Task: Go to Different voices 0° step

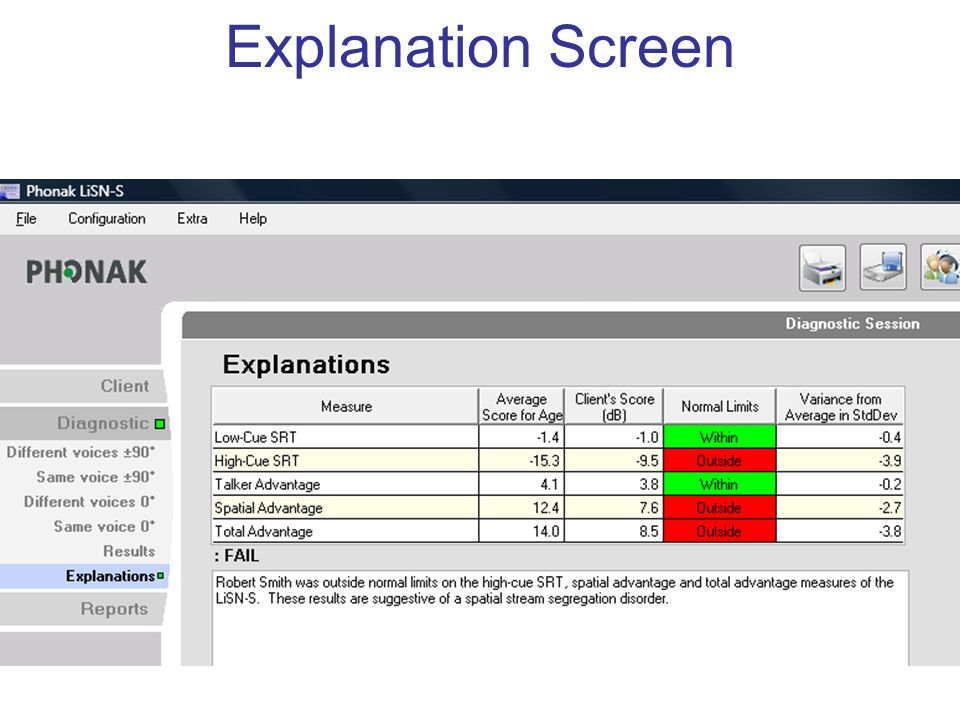Action: [89, 501]
